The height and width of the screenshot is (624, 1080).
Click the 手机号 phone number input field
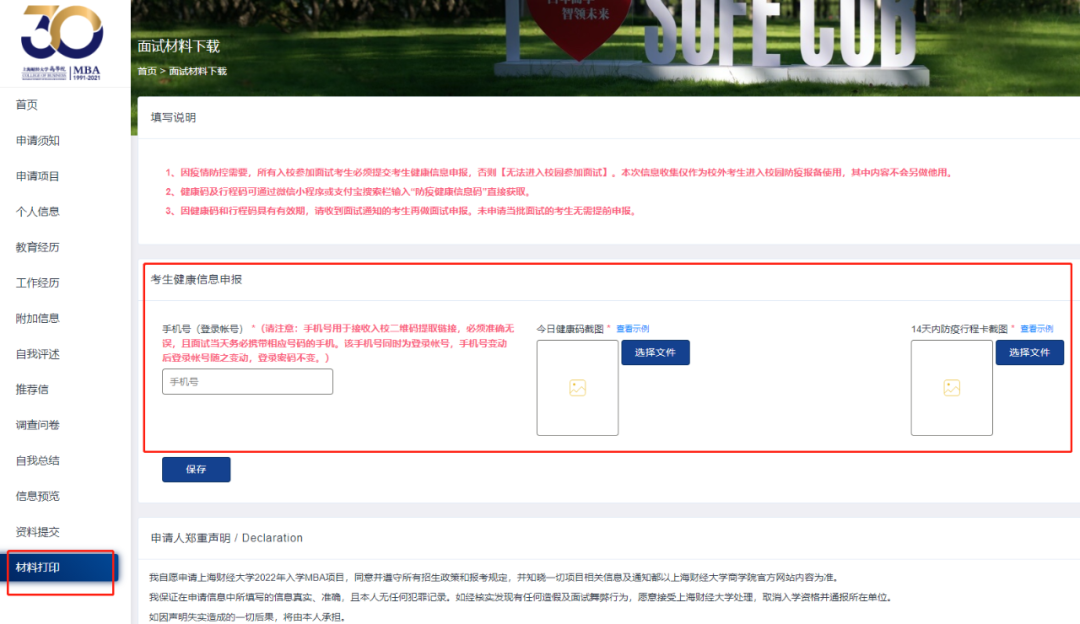[247, 381]
